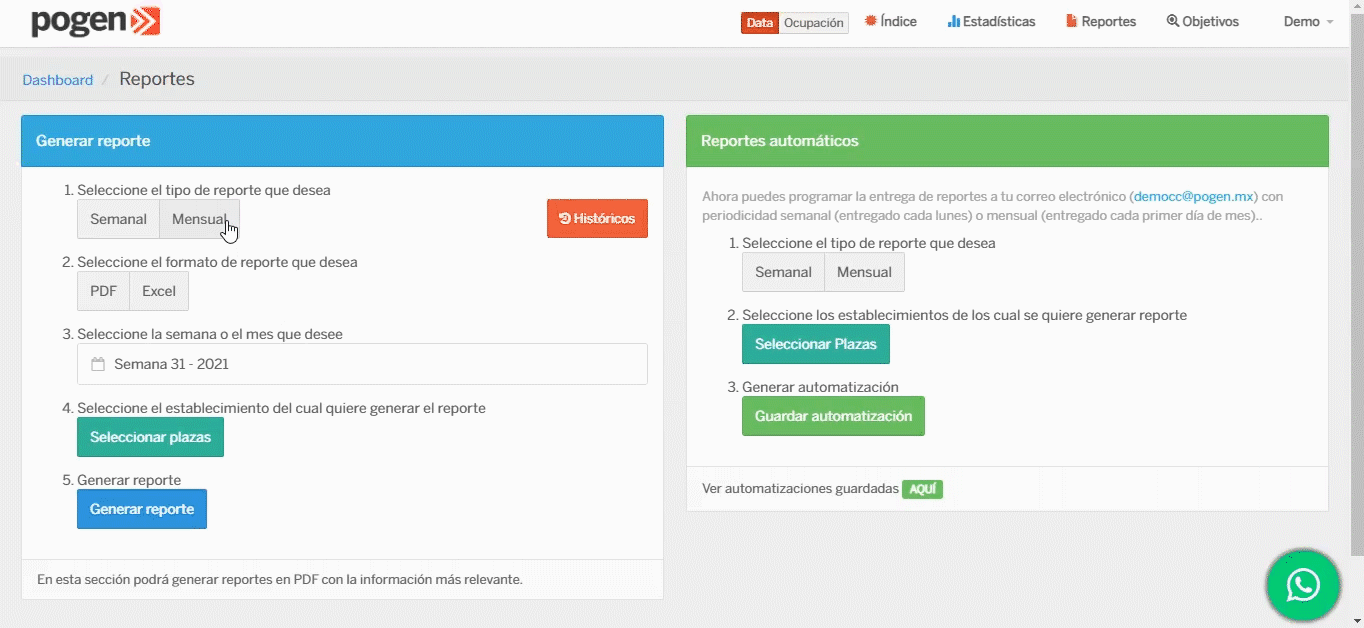
Task: Click the Dashboard breadcrumb link
Action: point(58,80)
